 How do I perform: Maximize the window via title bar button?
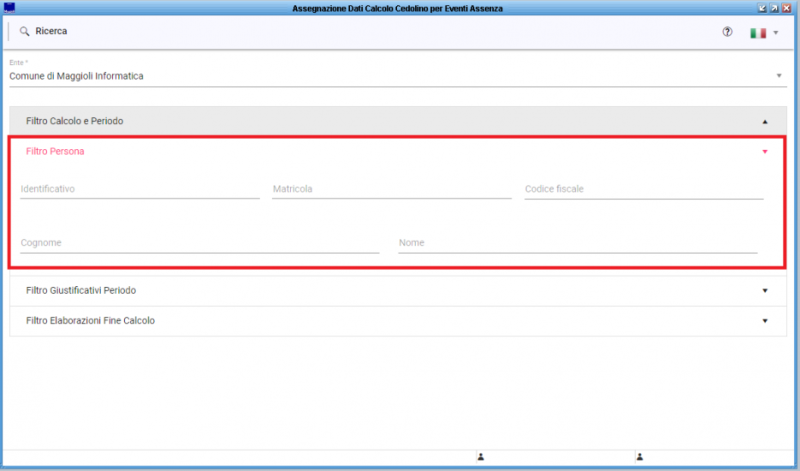coord(774,8)
